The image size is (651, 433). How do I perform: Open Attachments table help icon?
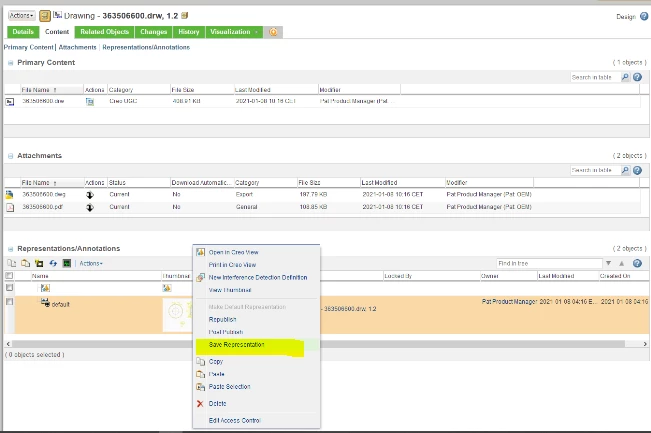(637, 170)
